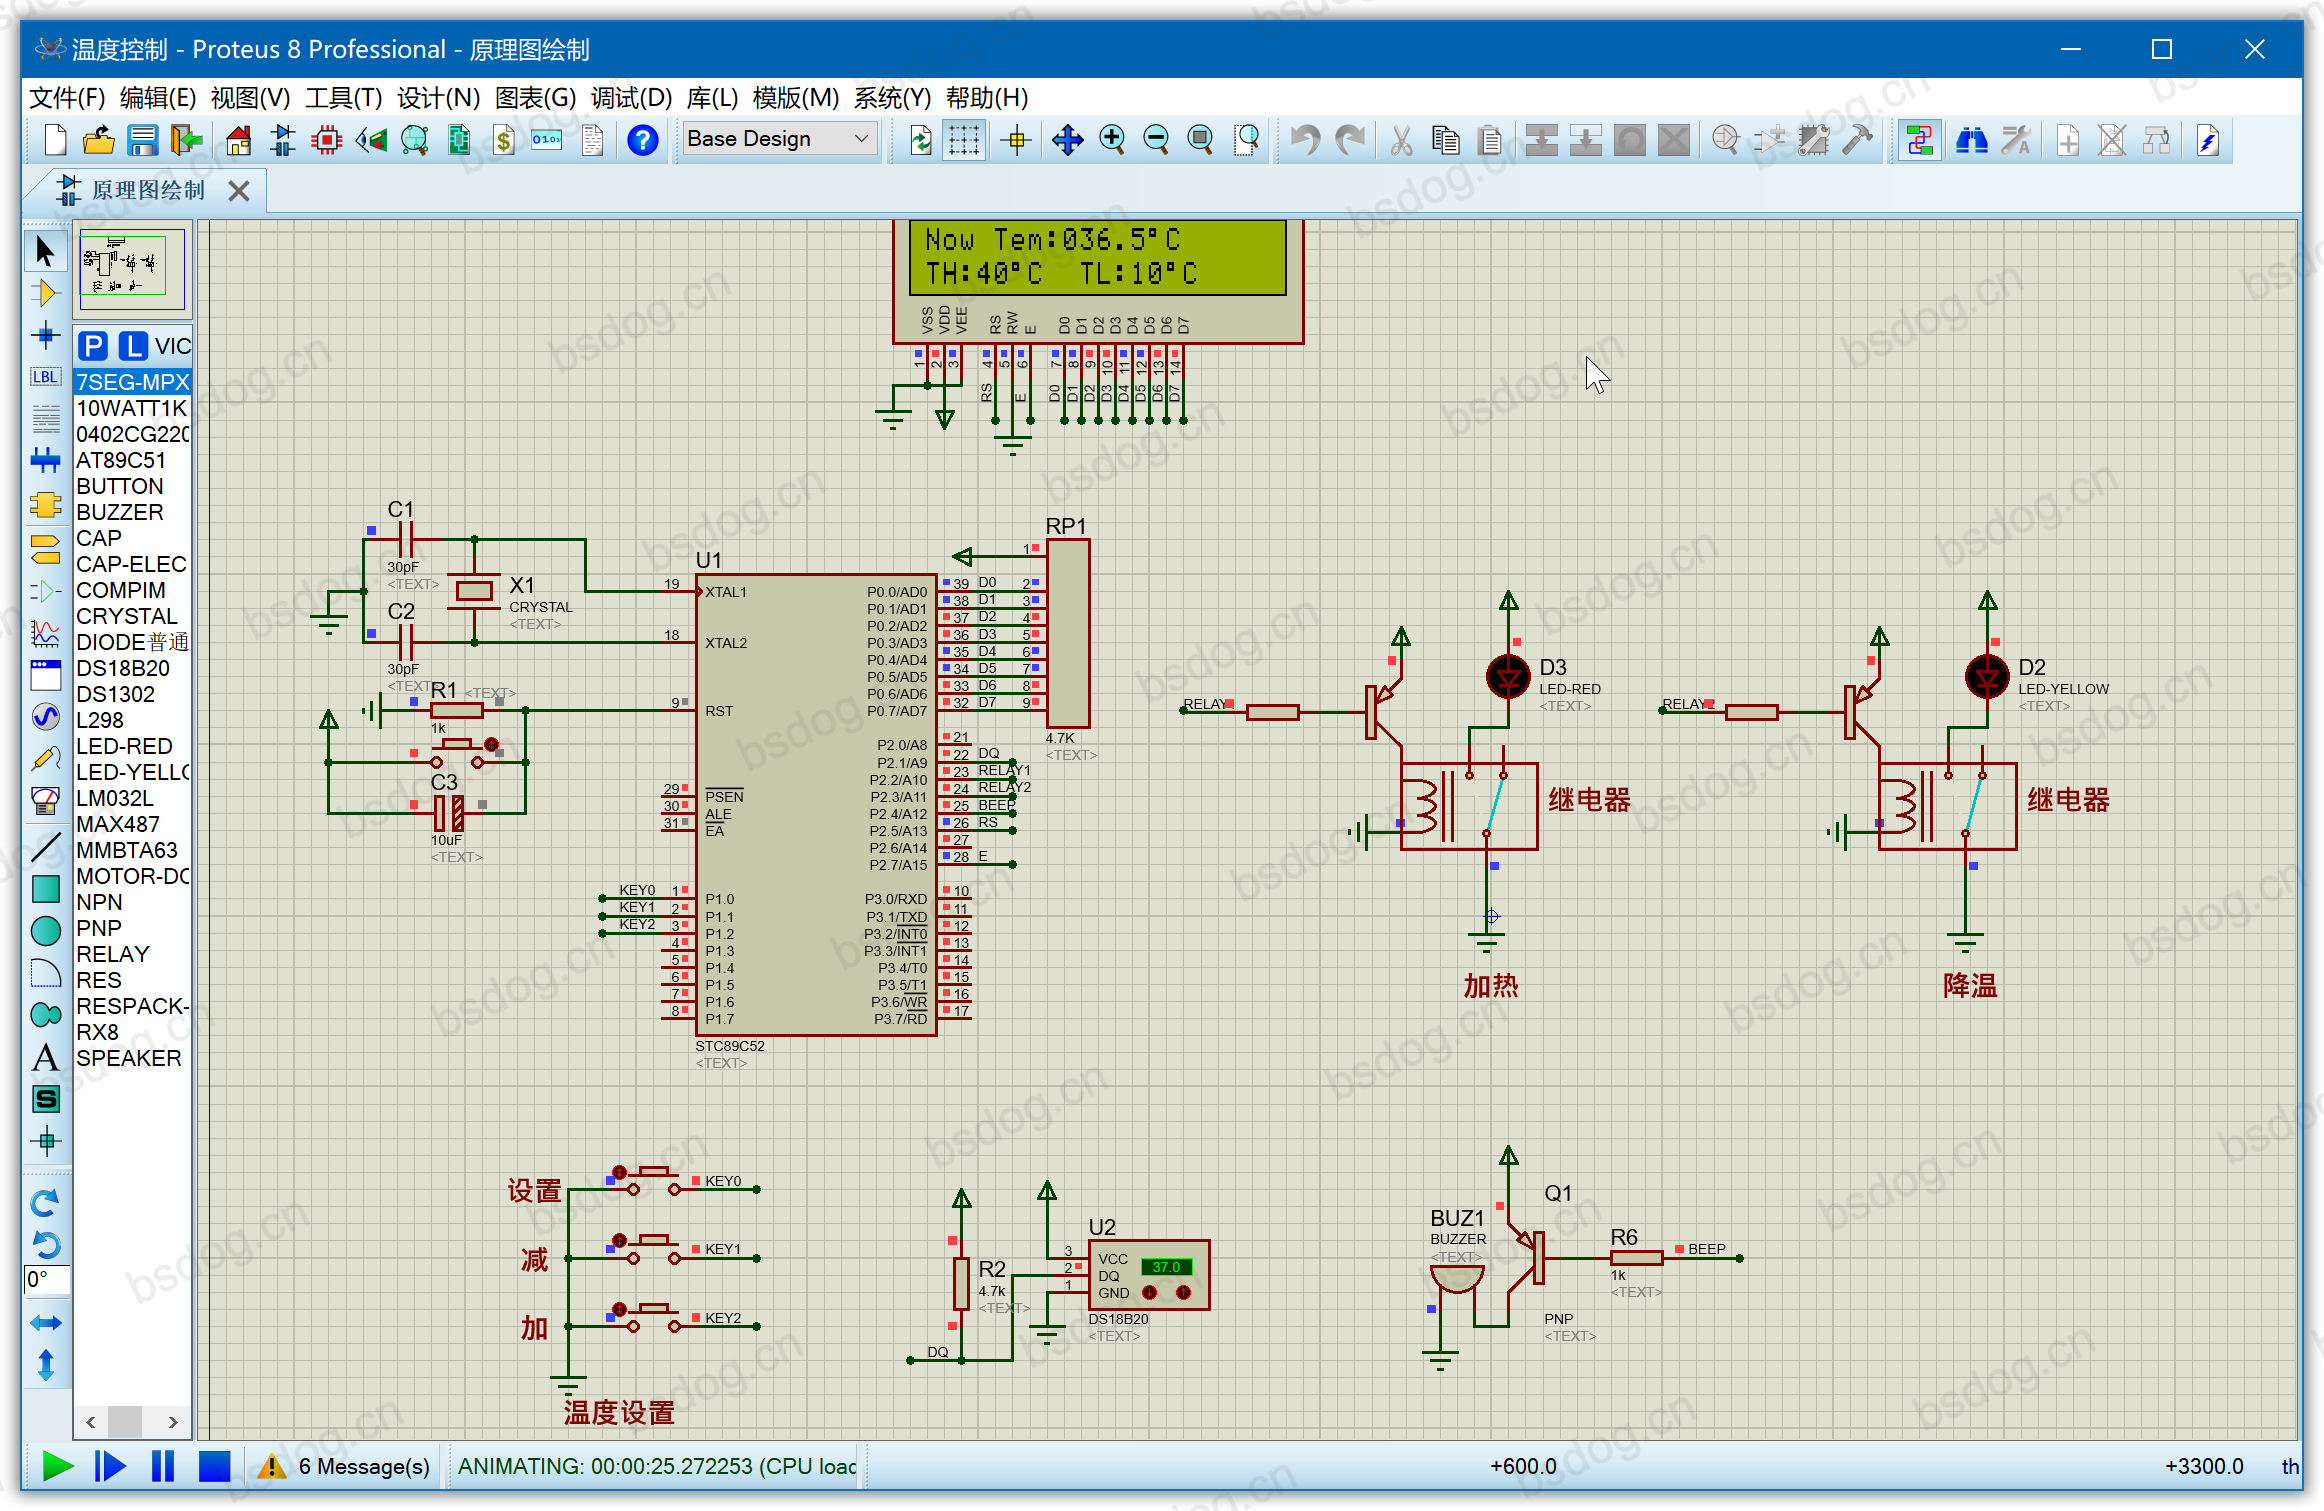
Task: Click the Undo arrow icon
Action: tap(1304, 140)
